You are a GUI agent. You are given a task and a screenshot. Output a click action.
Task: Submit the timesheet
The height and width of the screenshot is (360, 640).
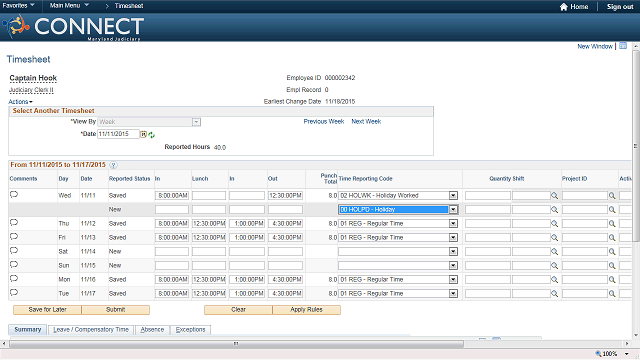tap(116, 310)
